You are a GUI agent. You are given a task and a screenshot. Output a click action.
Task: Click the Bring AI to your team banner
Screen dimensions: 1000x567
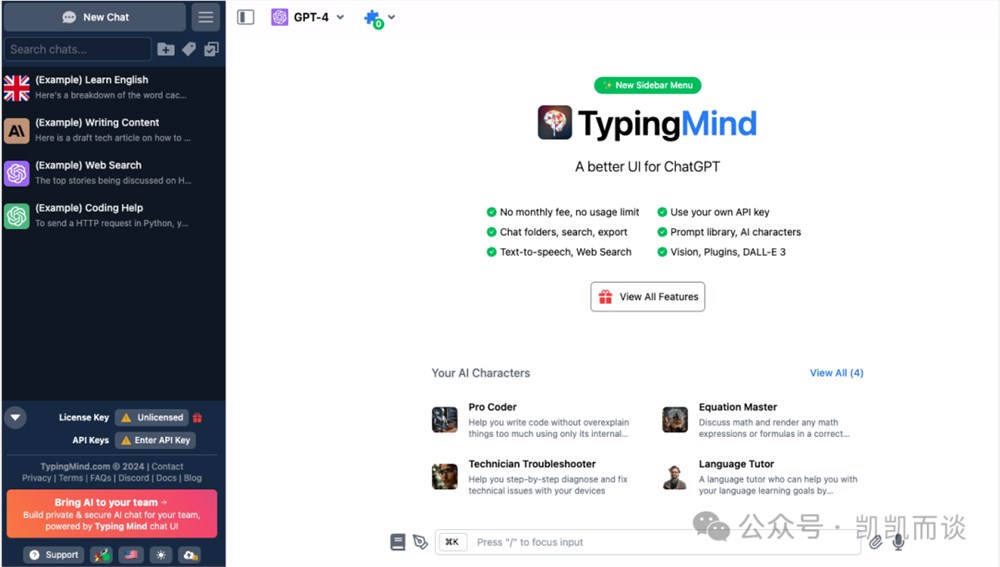pyautogui.click(x=112, y=513)
